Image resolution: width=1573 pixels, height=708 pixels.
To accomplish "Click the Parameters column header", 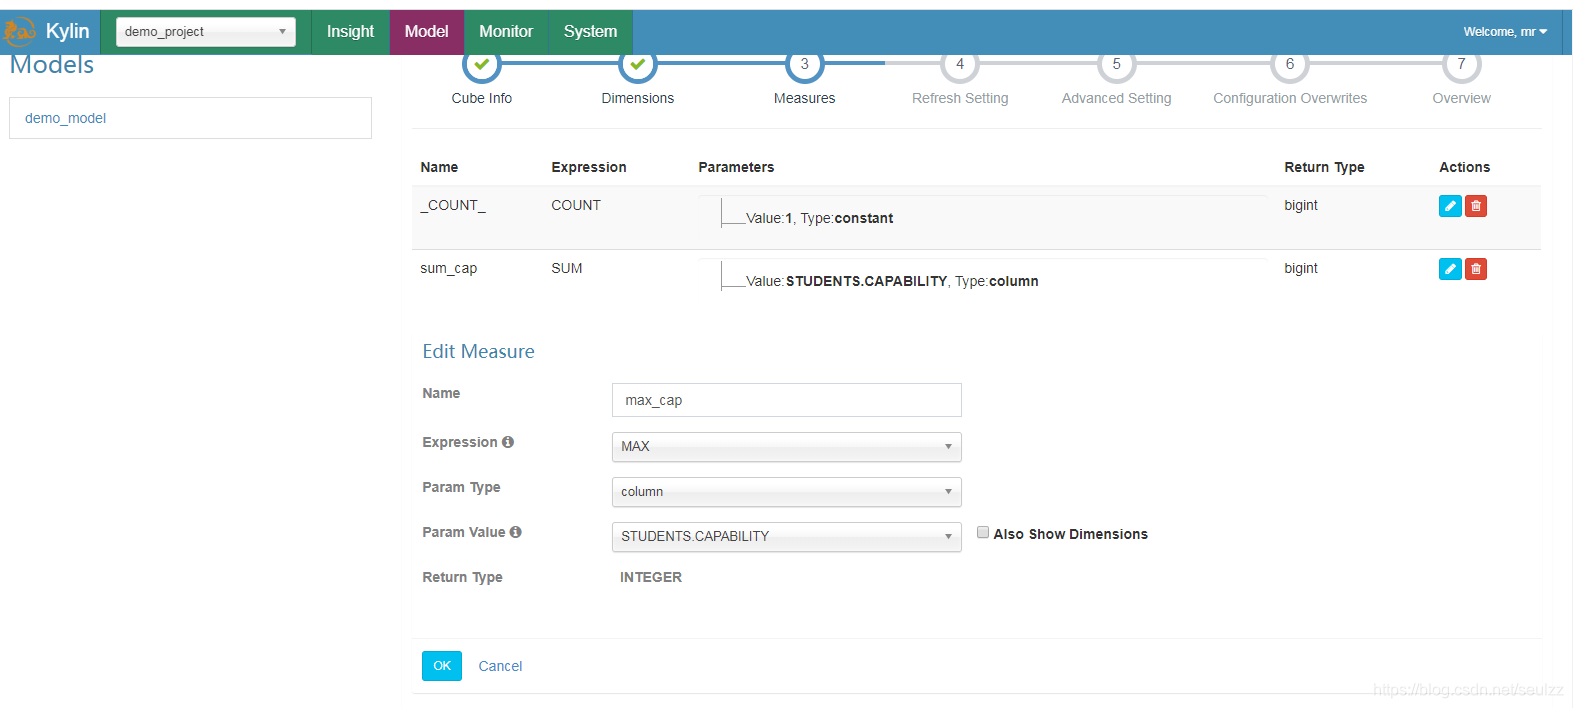I will [x=736, y=167].
